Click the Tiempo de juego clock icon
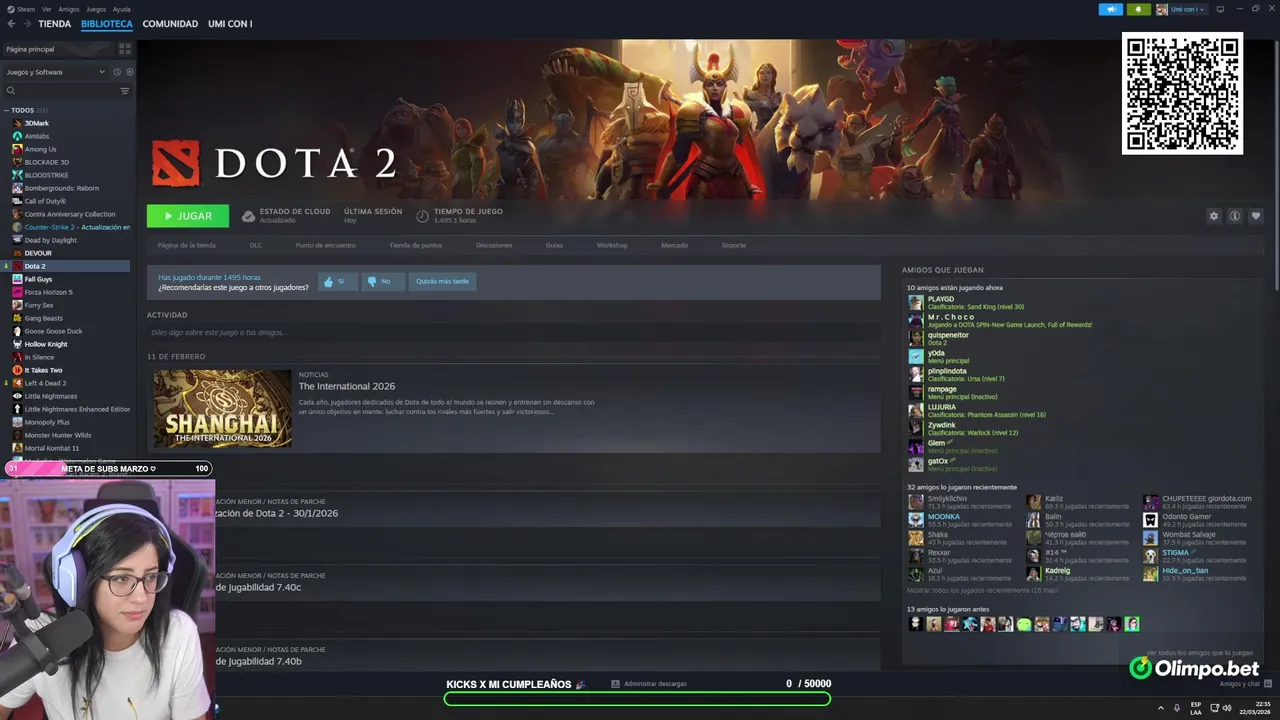This screenshot has width=1280, height=720. pos(423,216)
